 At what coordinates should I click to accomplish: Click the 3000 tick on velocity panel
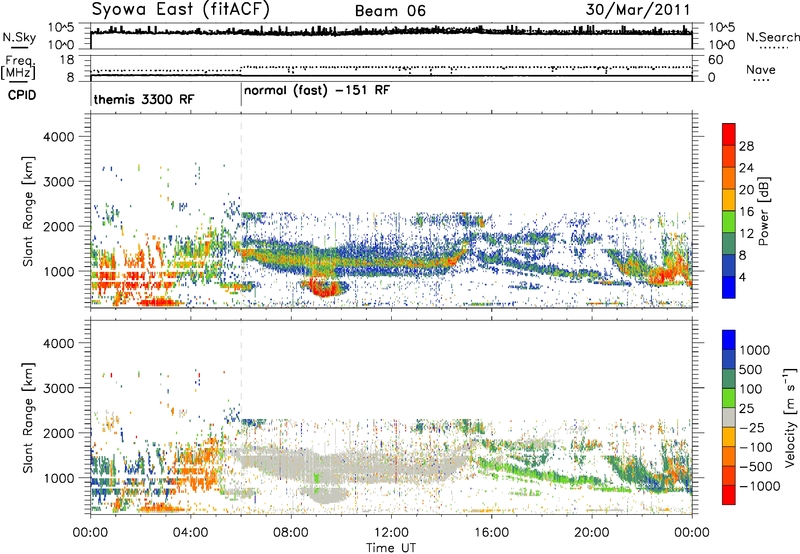click(x=59, y=388)
